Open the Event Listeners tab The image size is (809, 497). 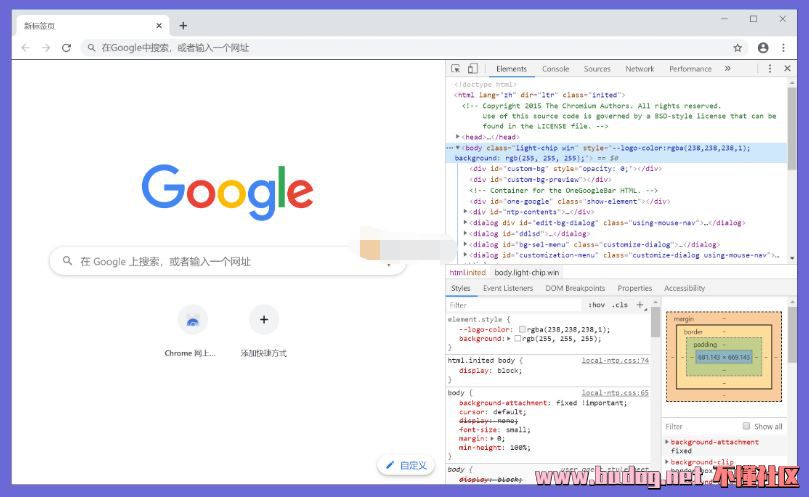pyautogui.click(x=508, y=288)
